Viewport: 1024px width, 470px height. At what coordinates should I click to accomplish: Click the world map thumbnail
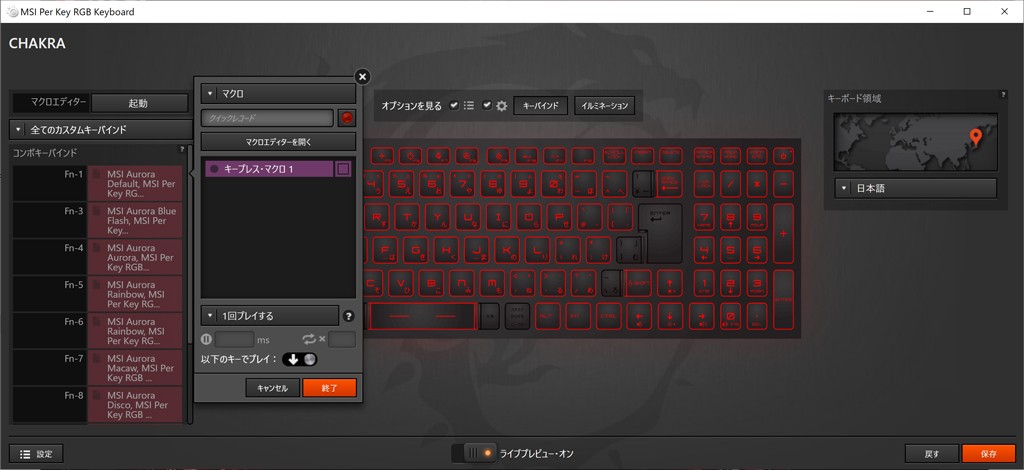click(x=916, y=142)
